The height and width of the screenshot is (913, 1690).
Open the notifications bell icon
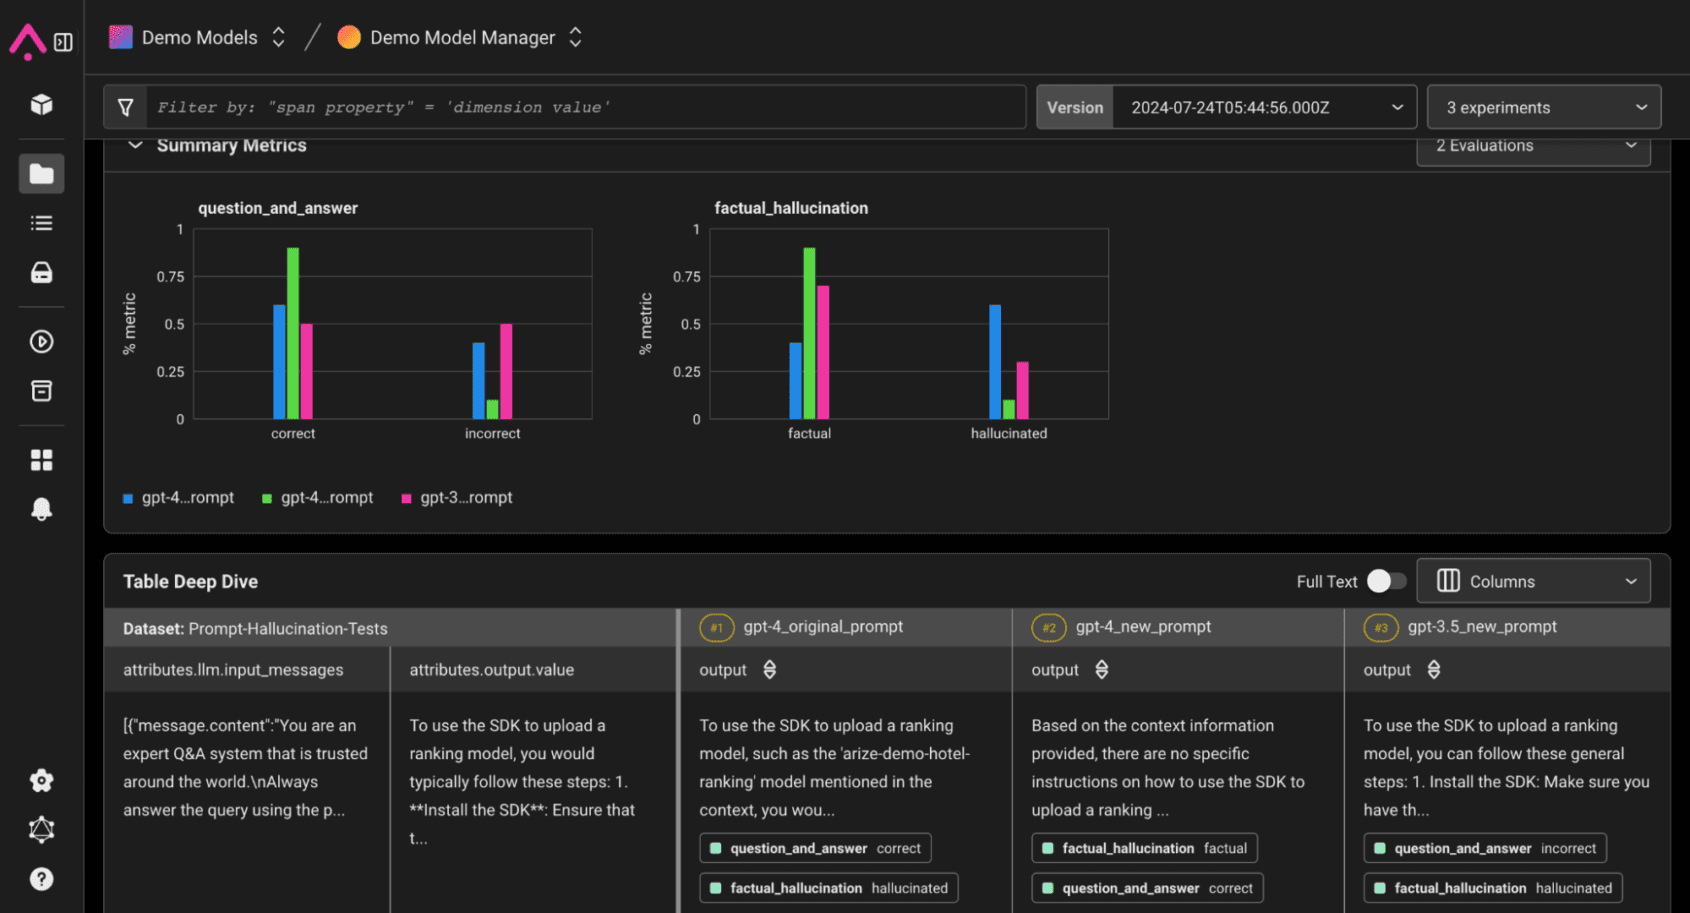click(x=41, y=509)
